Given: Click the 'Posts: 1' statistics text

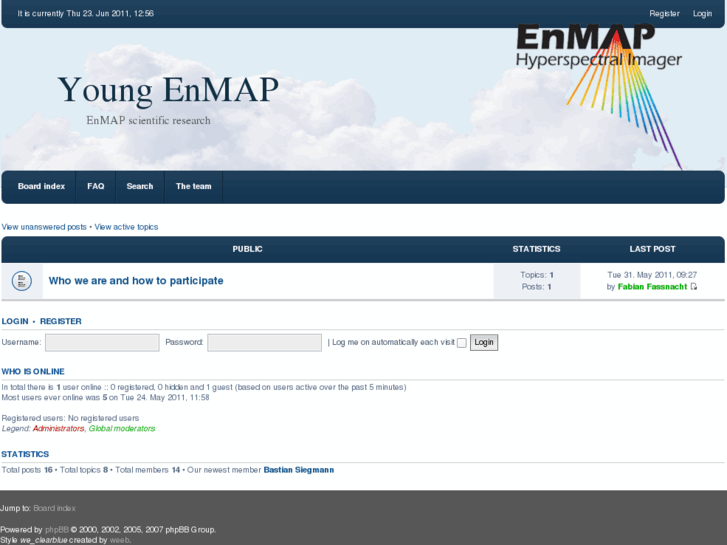Looking at the screenshot, I should pyautogui.click(x=536, y=287).
